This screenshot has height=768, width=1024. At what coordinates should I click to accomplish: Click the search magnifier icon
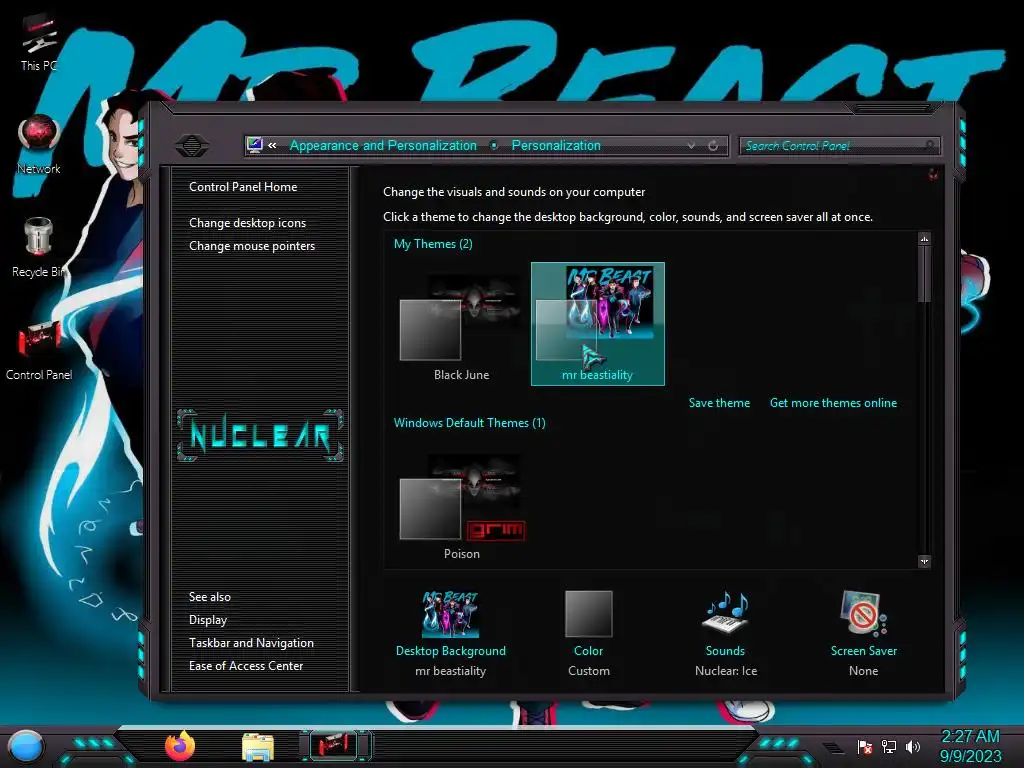pos(930,145)
